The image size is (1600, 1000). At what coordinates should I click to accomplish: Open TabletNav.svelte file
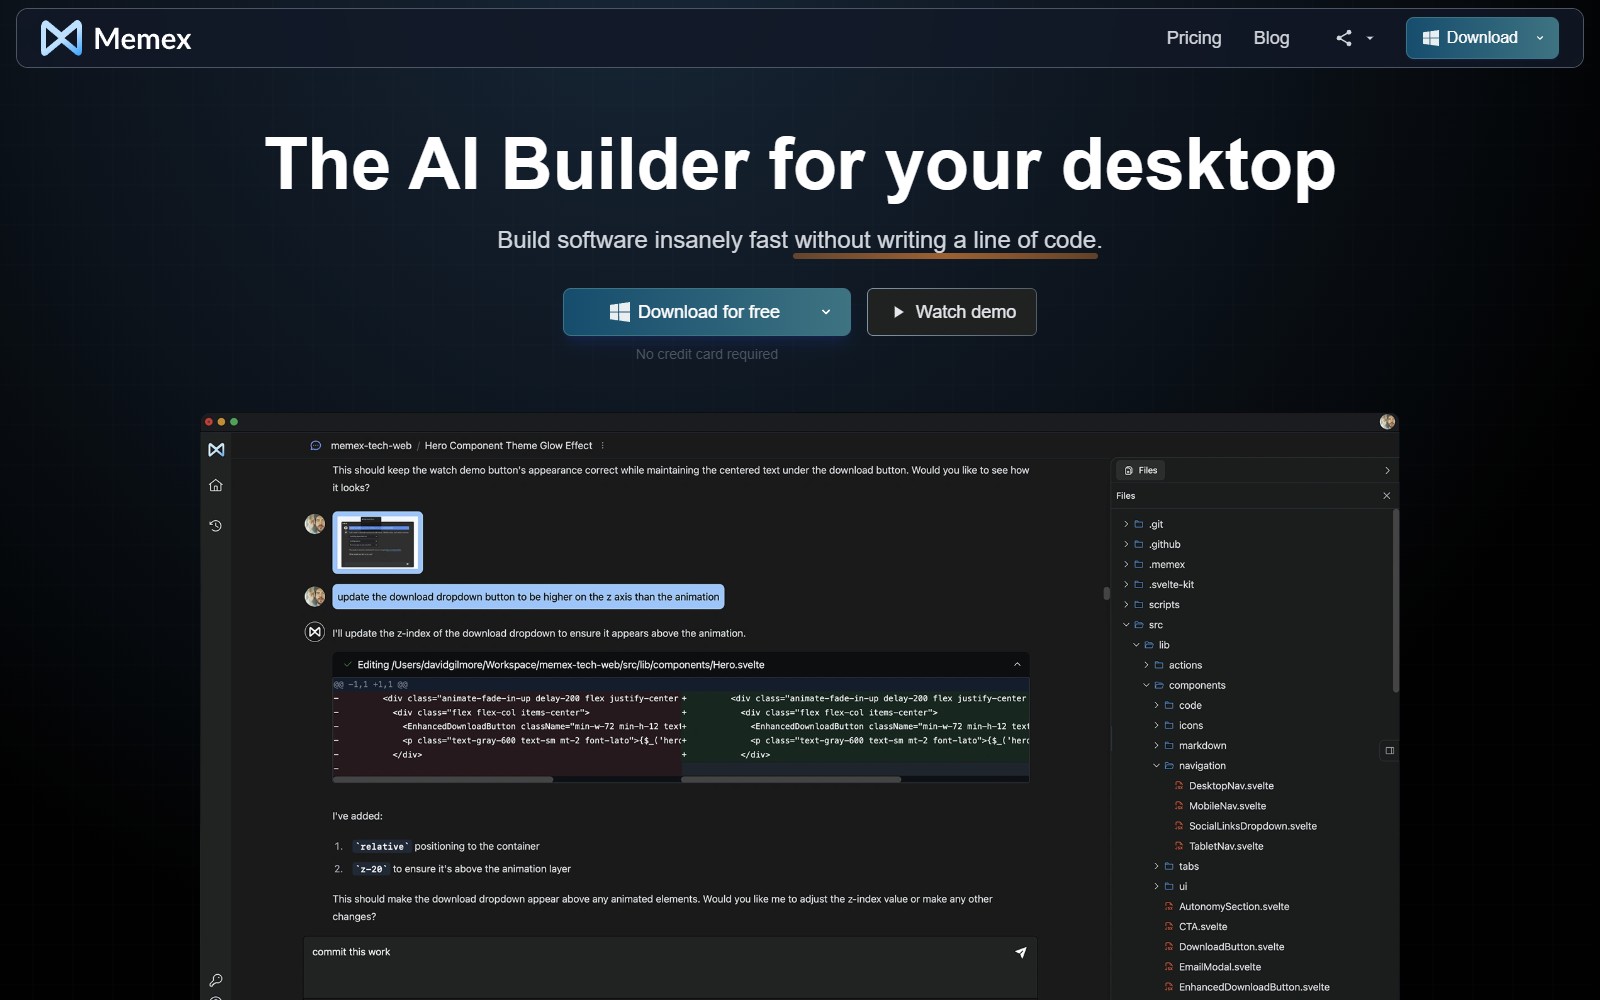1226,846
